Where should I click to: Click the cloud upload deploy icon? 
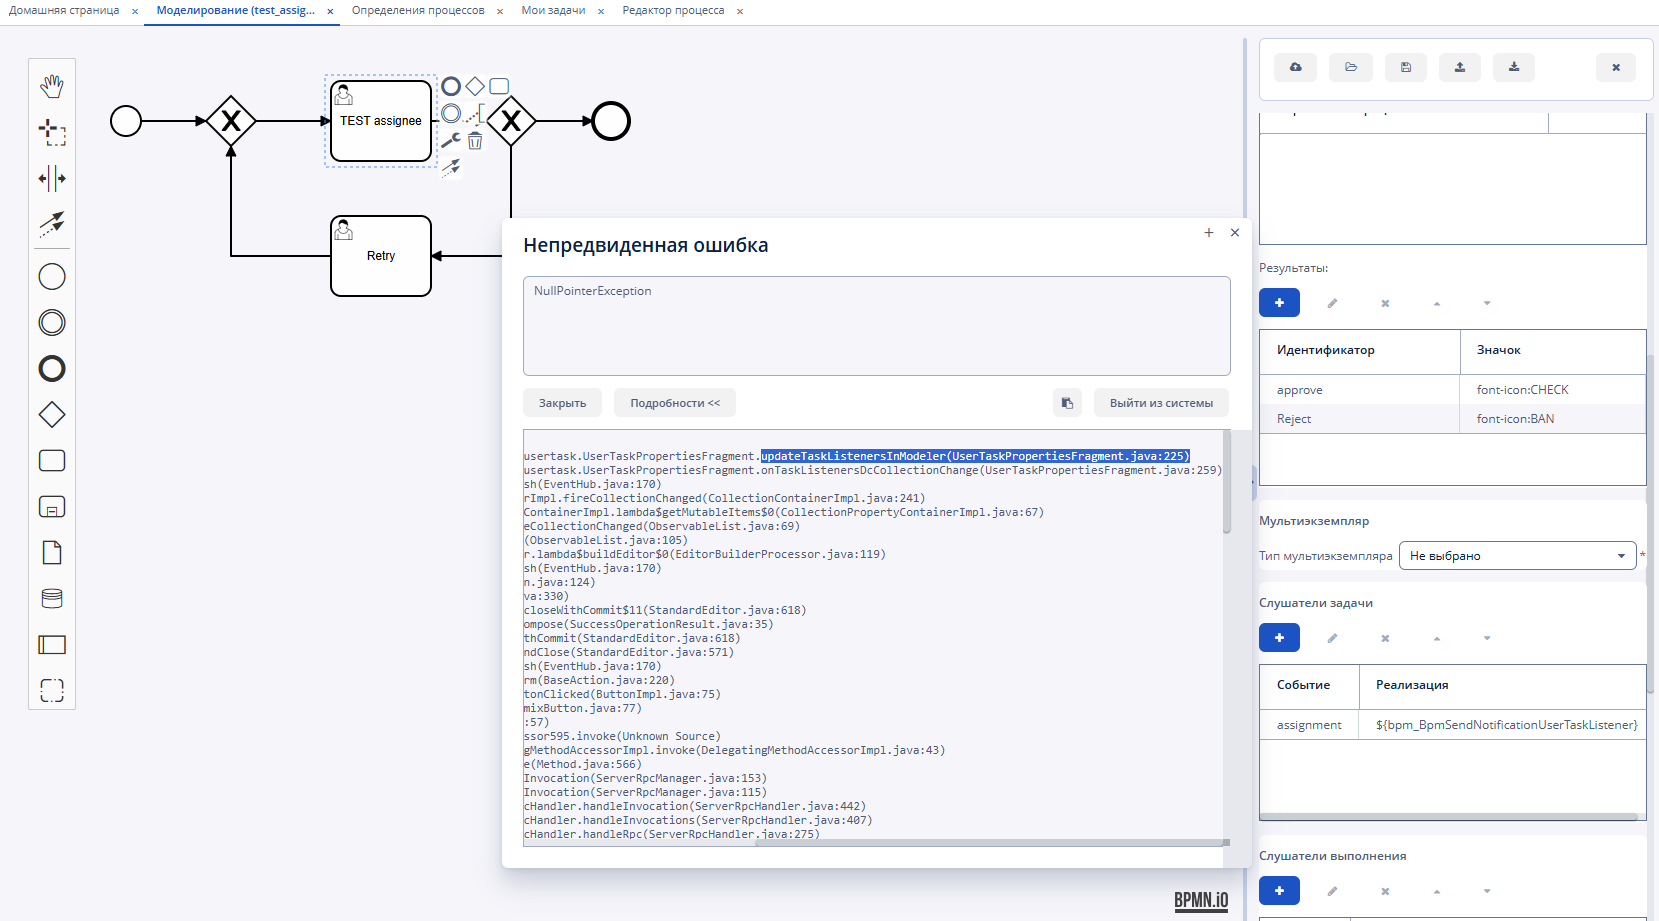tap(1295, 67)
